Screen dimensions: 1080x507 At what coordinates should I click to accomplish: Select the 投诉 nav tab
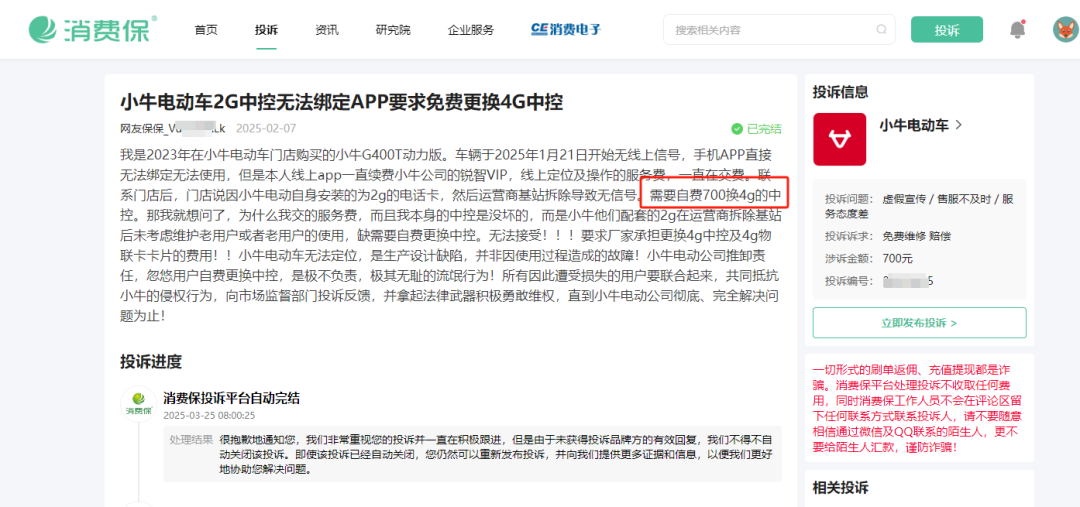tap(266, 30)
